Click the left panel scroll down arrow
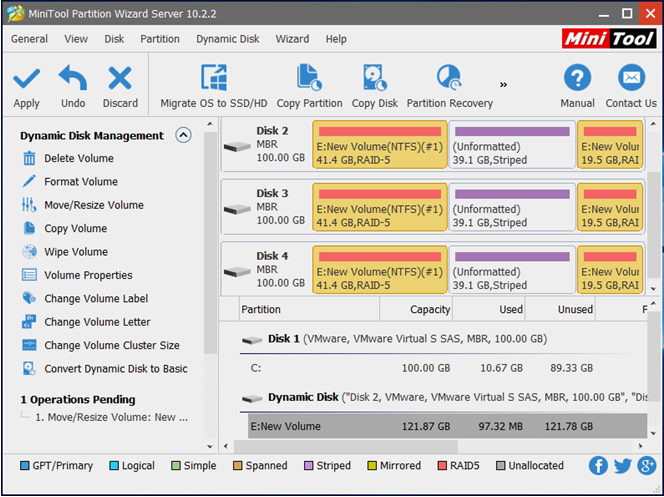The image size is (664, 497). pyautogui.click(x=210, y=446)
